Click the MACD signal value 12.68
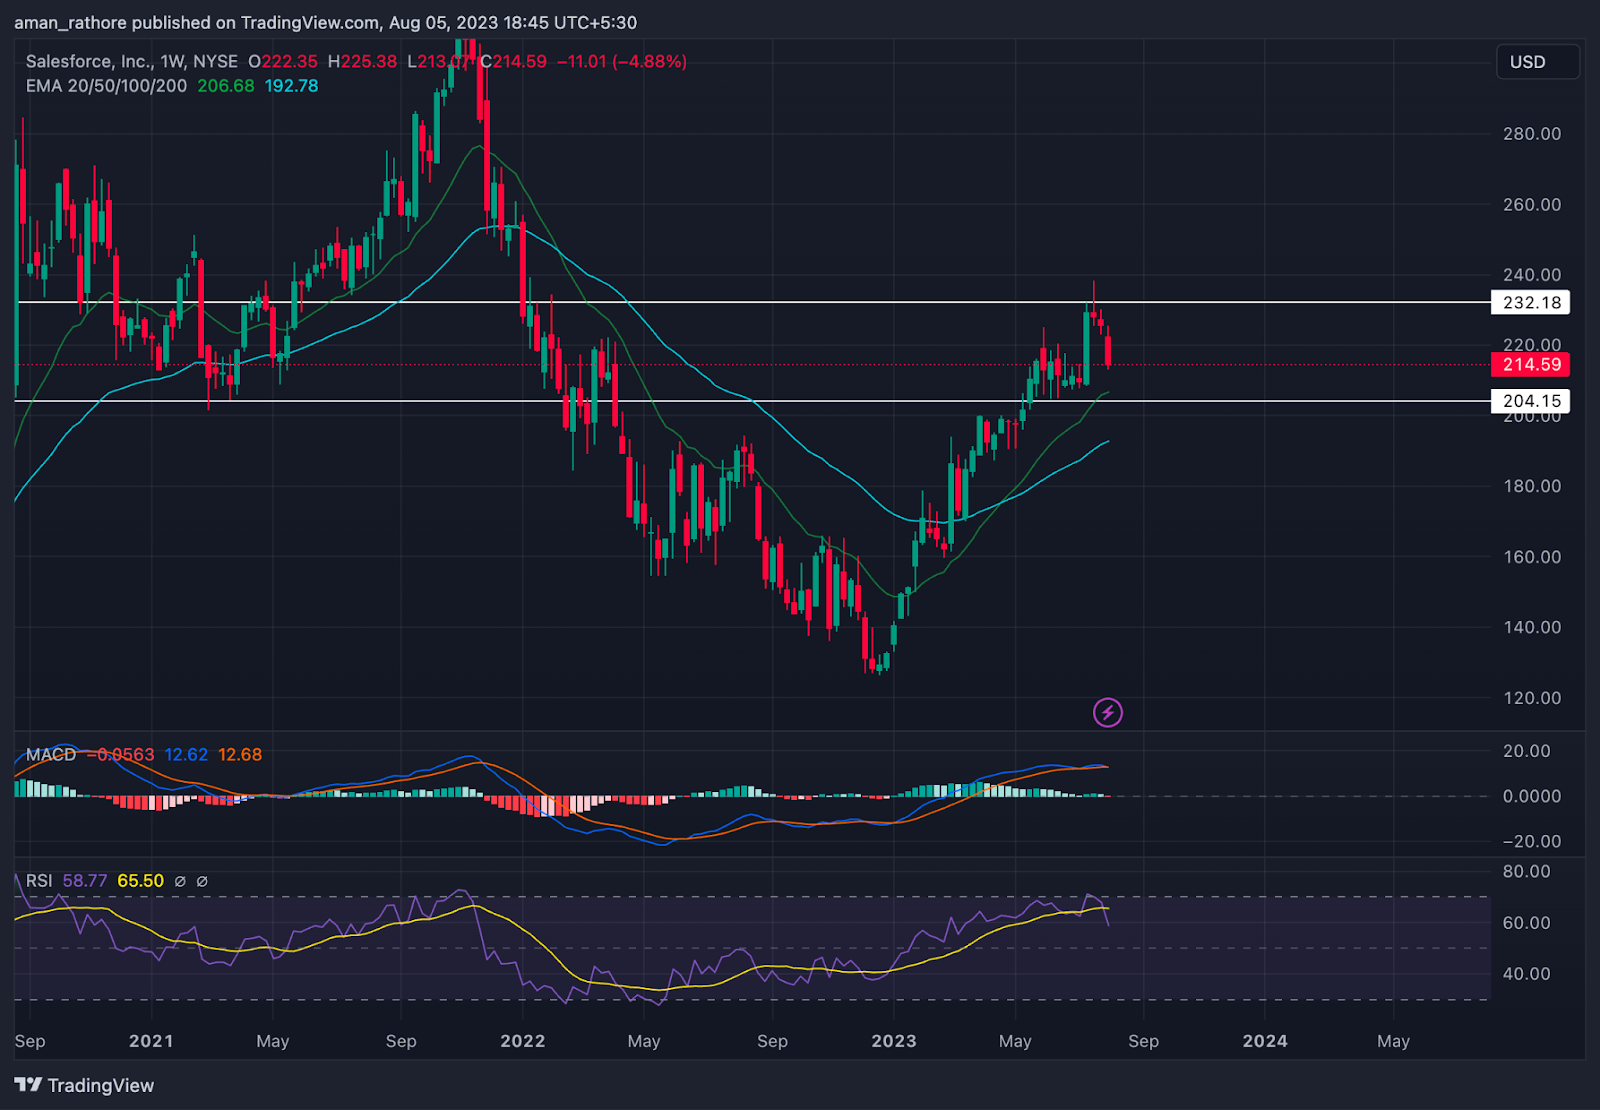The image size is (1600, 1110). coord(240,755)
